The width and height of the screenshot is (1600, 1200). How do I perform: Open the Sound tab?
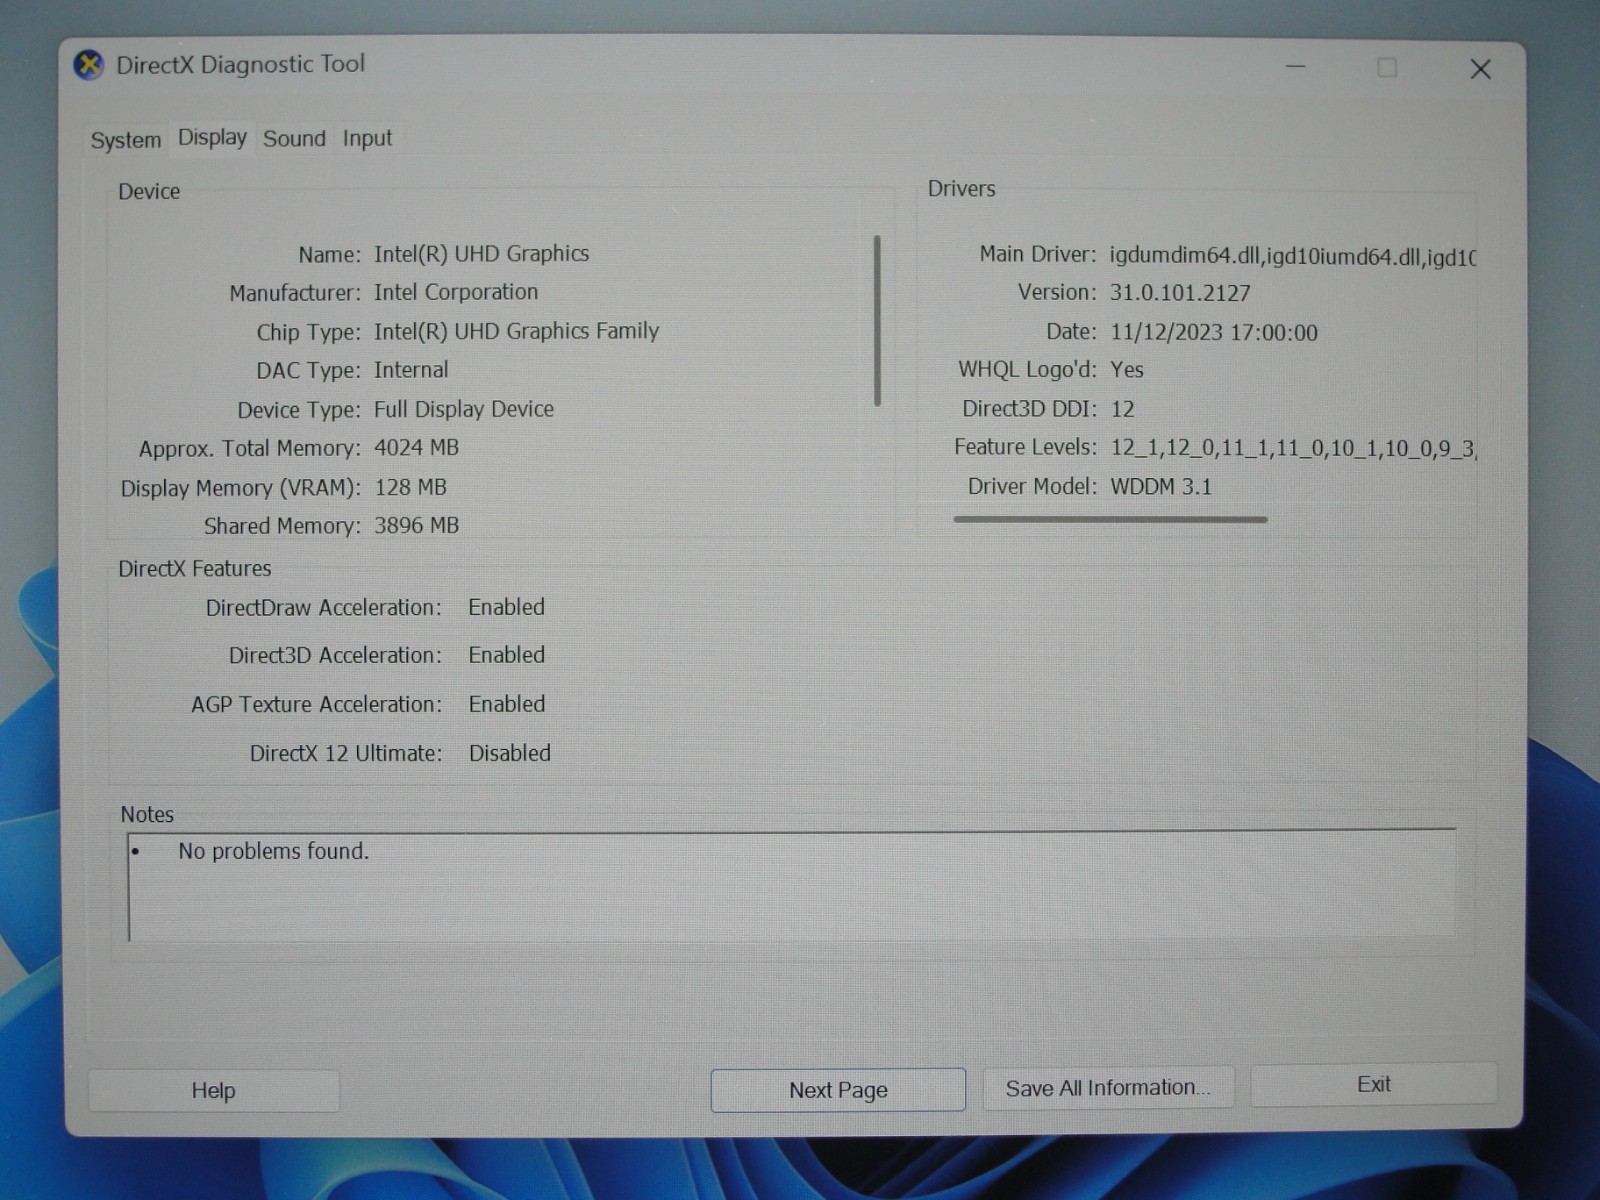coord(294,139)
